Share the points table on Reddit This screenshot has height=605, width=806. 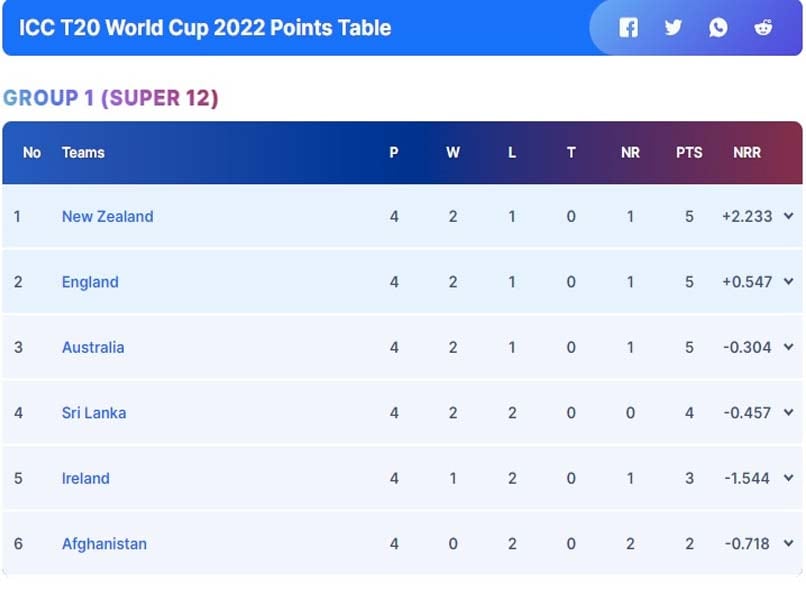pyautogui.click(x=763, y=27)
